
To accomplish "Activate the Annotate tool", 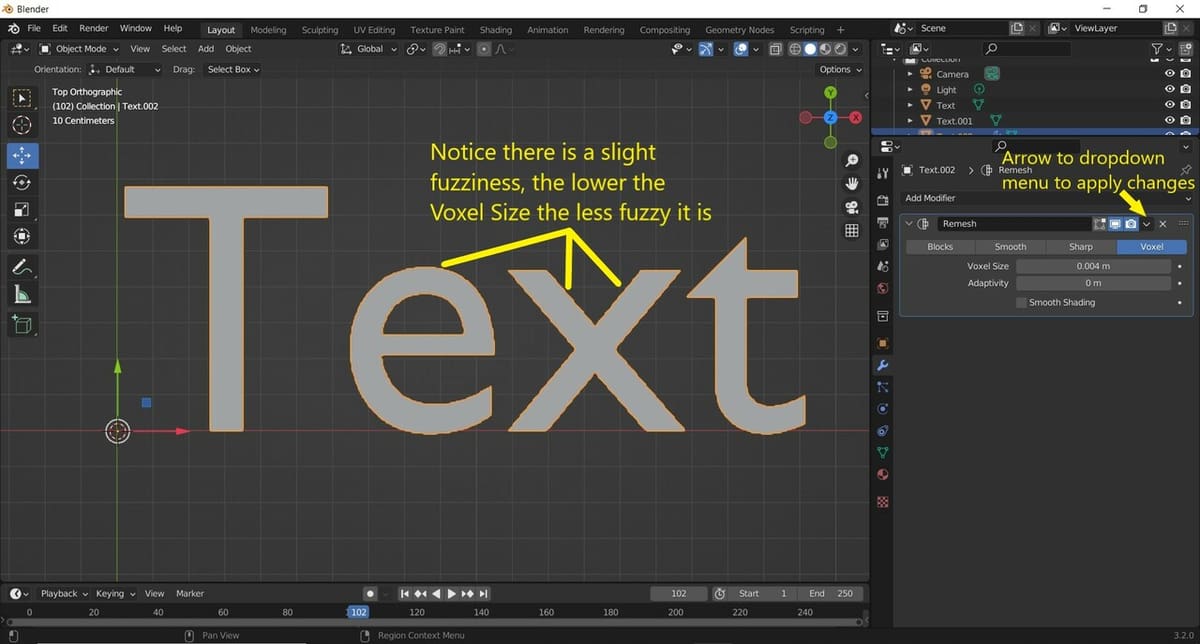I will pos(22,268).
